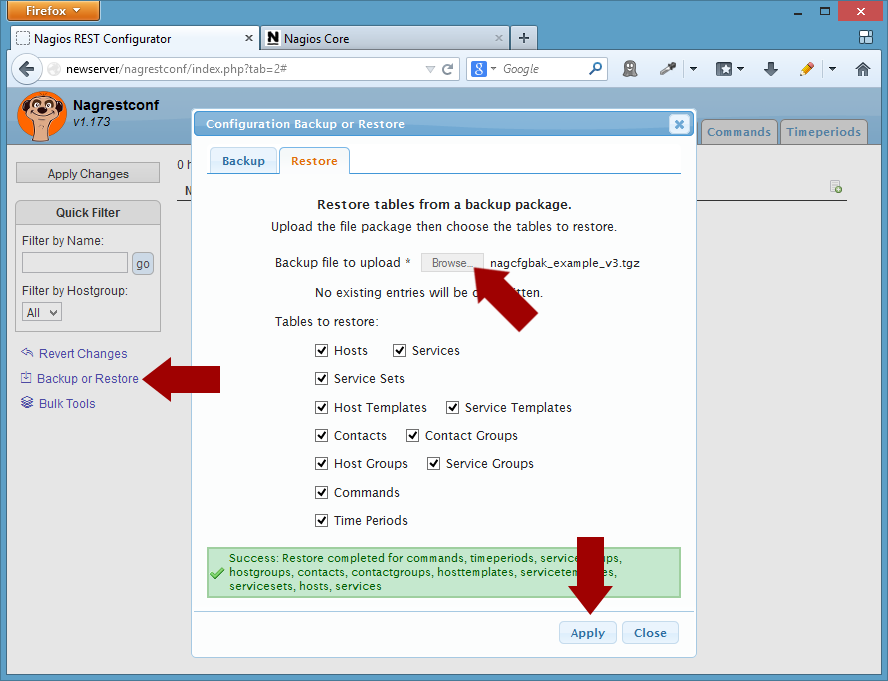Screen dimensions: 888x681
Task: Open the search engine selector dropdown
Action: (493, 69)
